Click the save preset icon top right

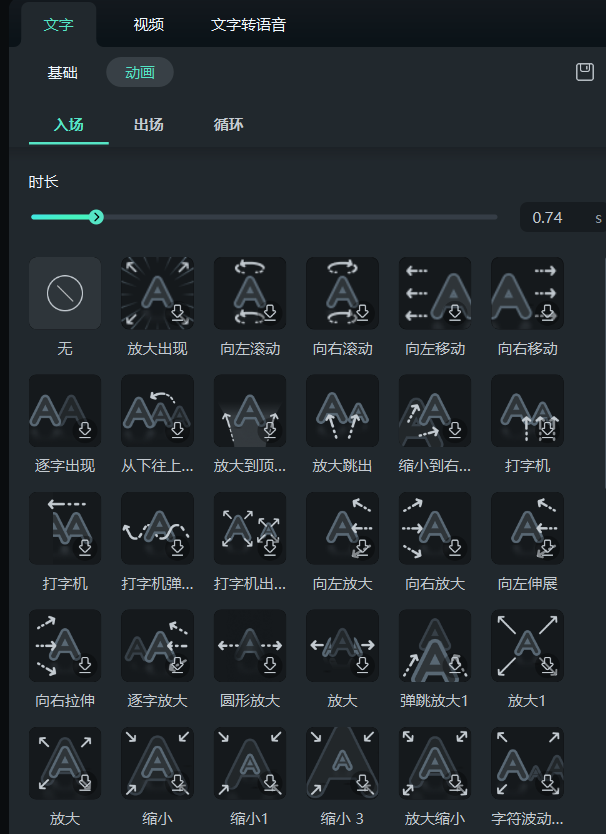tap(585, 71)
